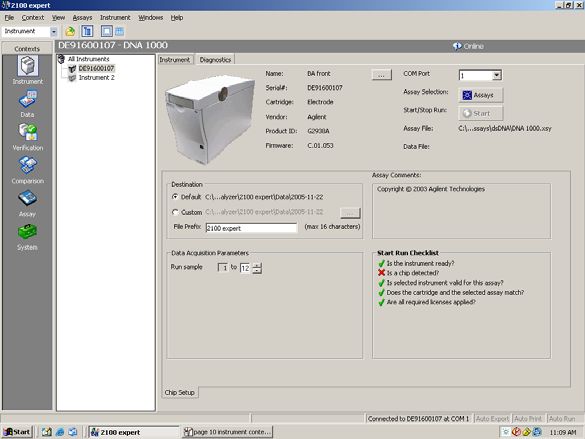Image resolution: width=585 pixels, height=439 pixels.
Task: Select the Default destination radio button
Action: point(175,197)
